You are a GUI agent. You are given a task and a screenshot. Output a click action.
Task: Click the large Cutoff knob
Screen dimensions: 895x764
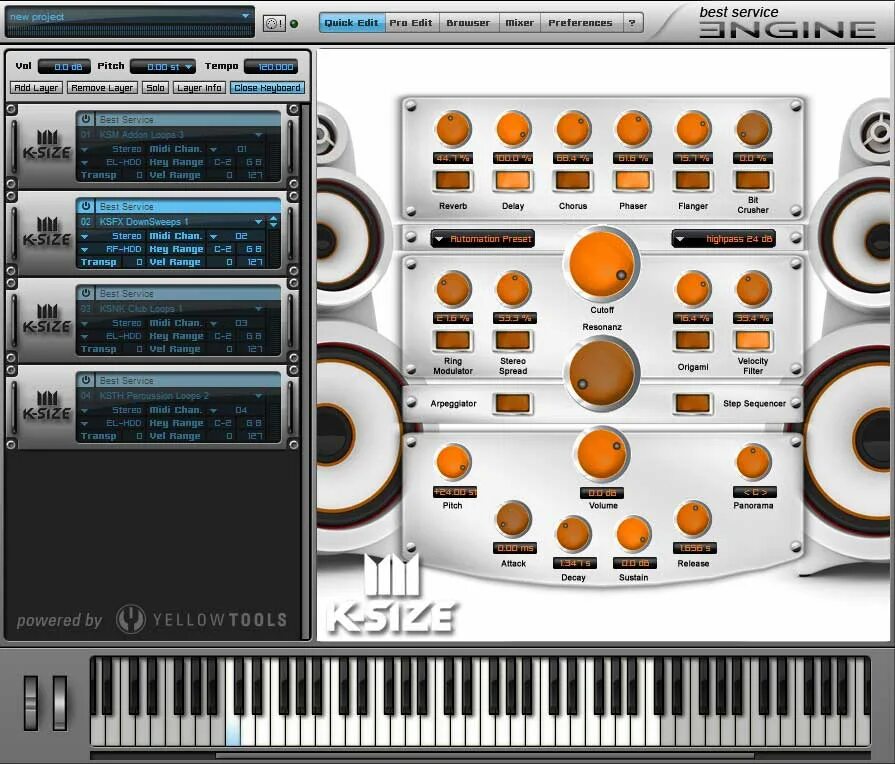click(x=602, y=264)
